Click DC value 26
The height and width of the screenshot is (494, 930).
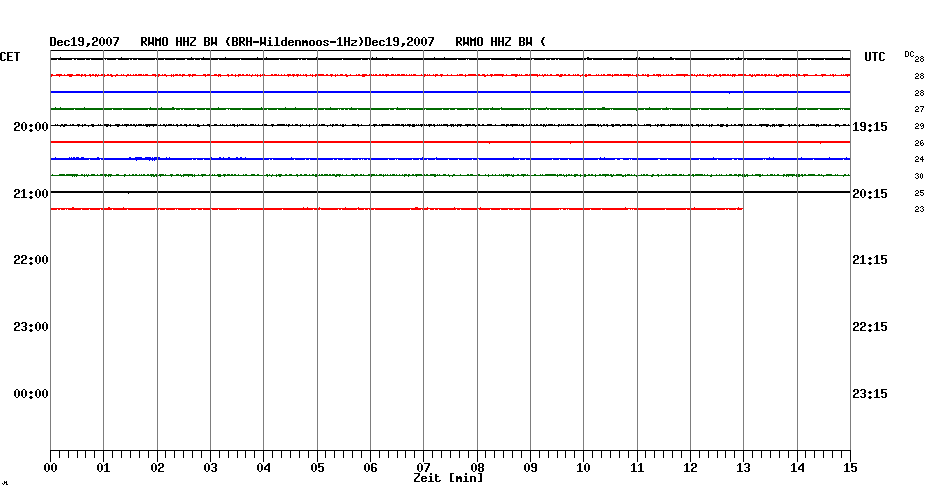[x=919, y=143]
